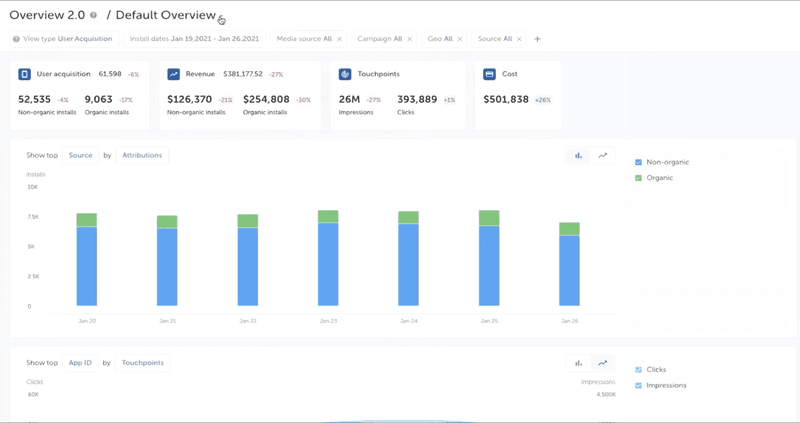Switch installs chart to bar chart view
800x423 pixels.
(578, 155)
